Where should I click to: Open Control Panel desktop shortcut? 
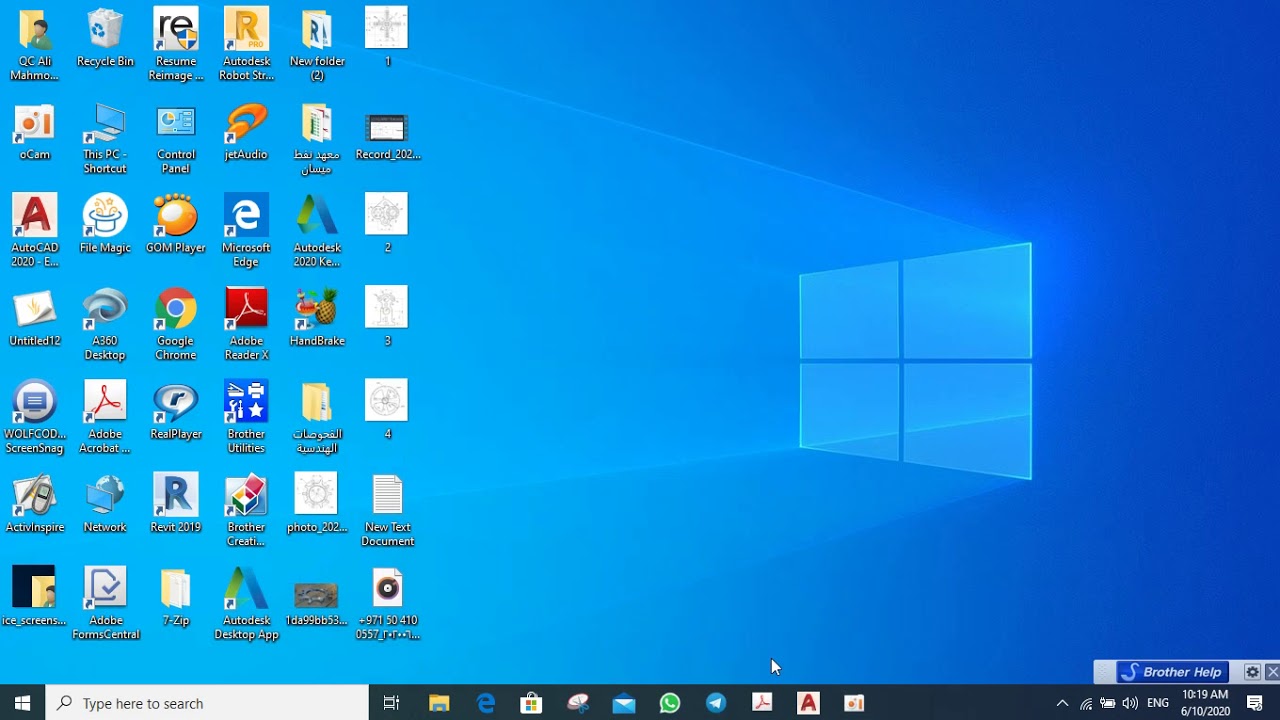(176, 138)
